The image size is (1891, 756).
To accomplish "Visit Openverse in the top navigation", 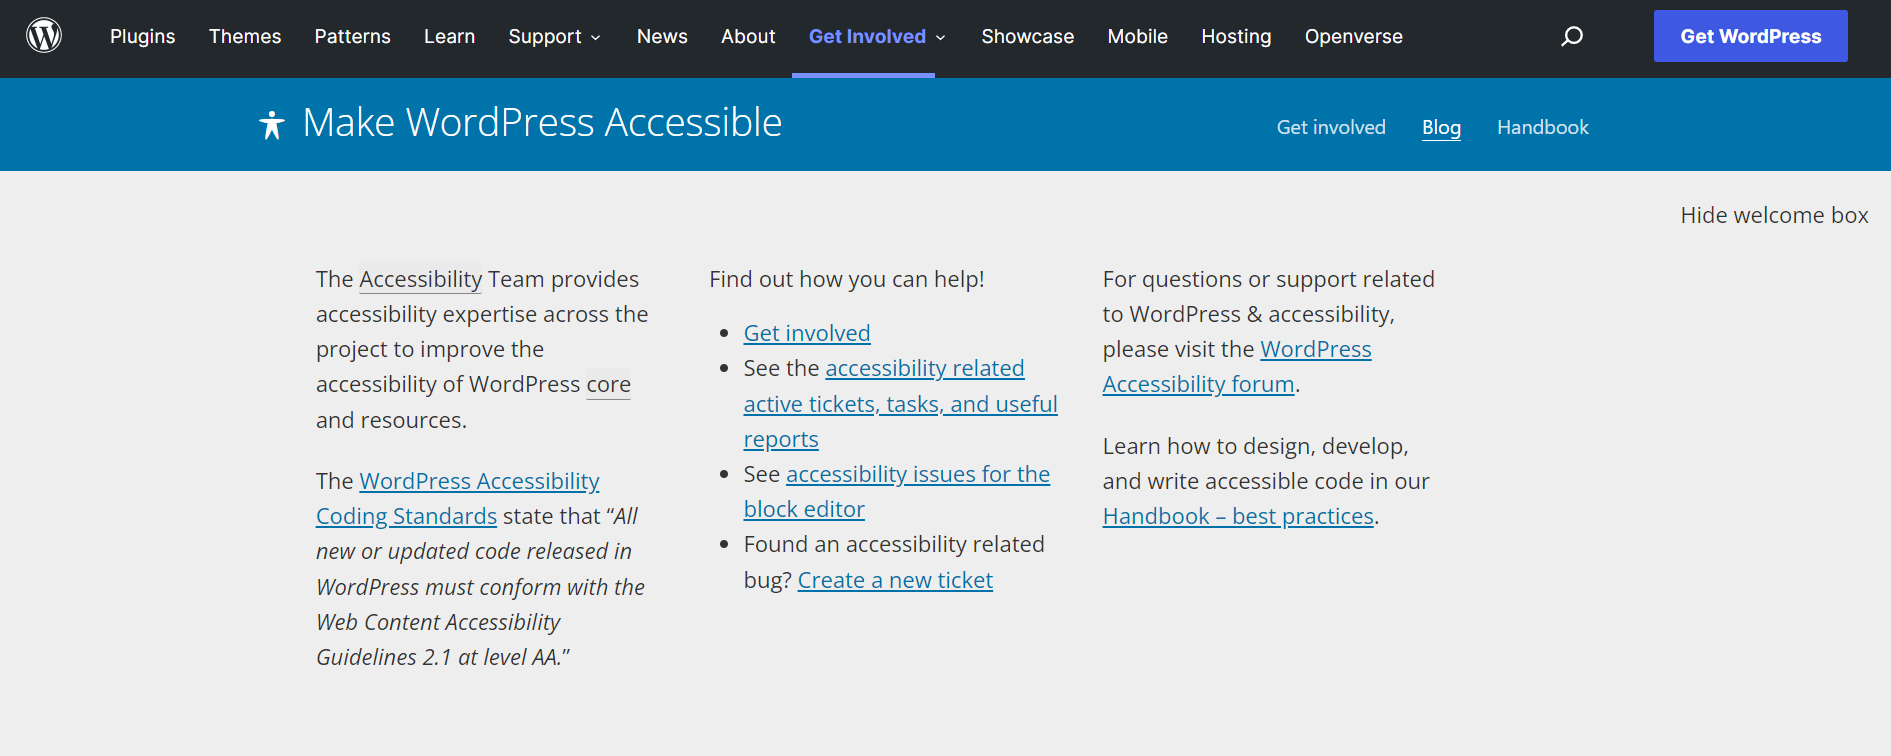I will (1354, 36).
